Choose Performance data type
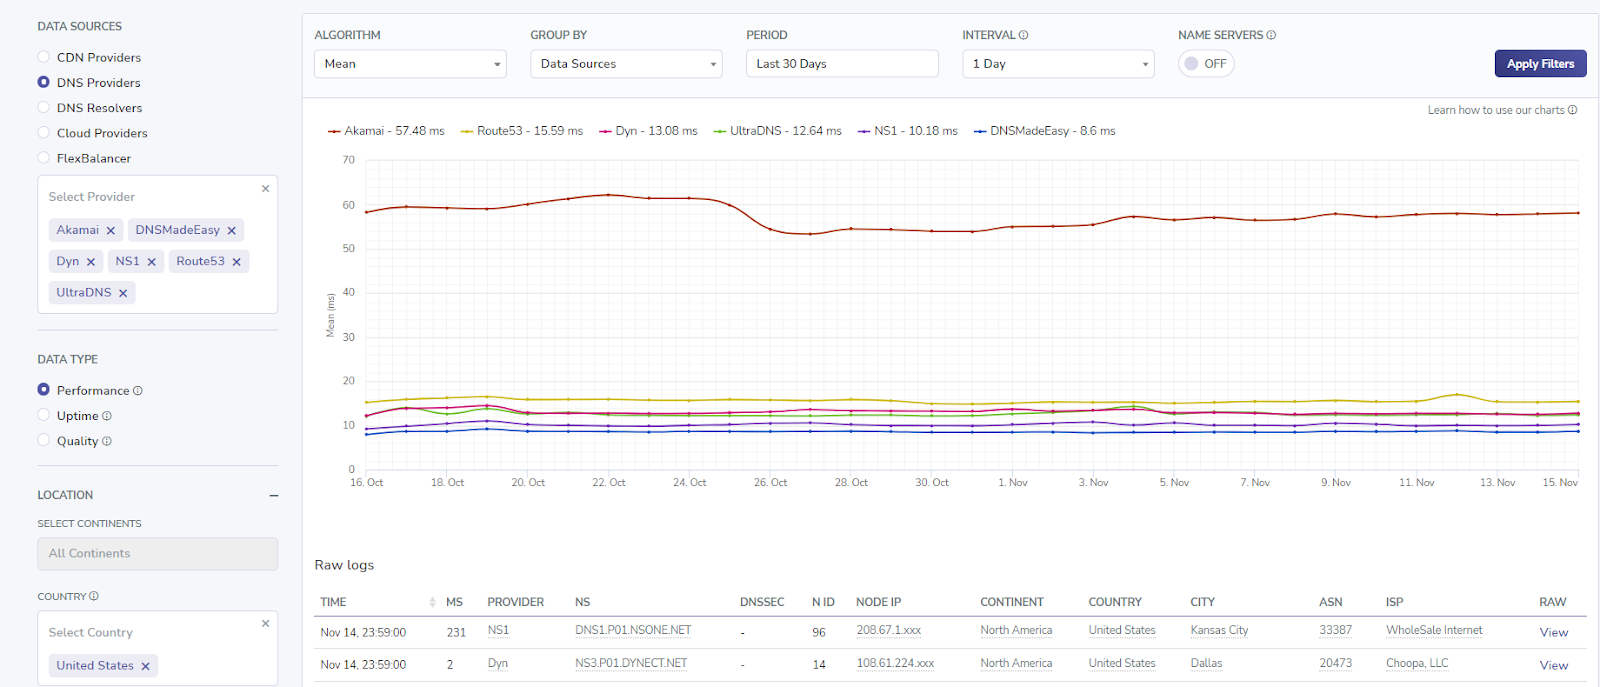The image size is (1600, 687). 43,390
